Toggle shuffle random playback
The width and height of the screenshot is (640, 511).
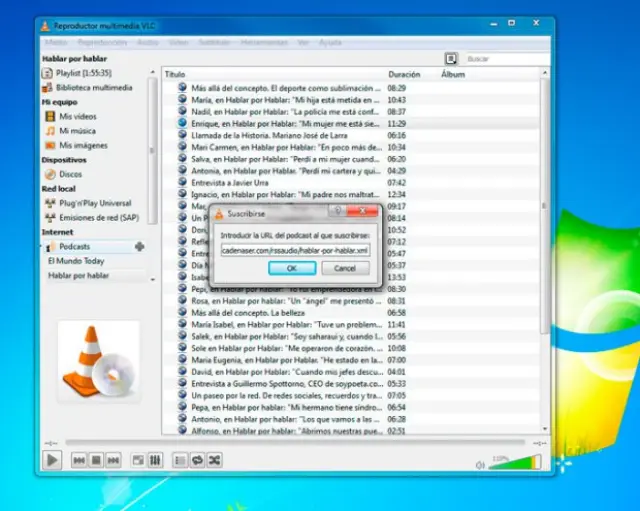point(214,460)
